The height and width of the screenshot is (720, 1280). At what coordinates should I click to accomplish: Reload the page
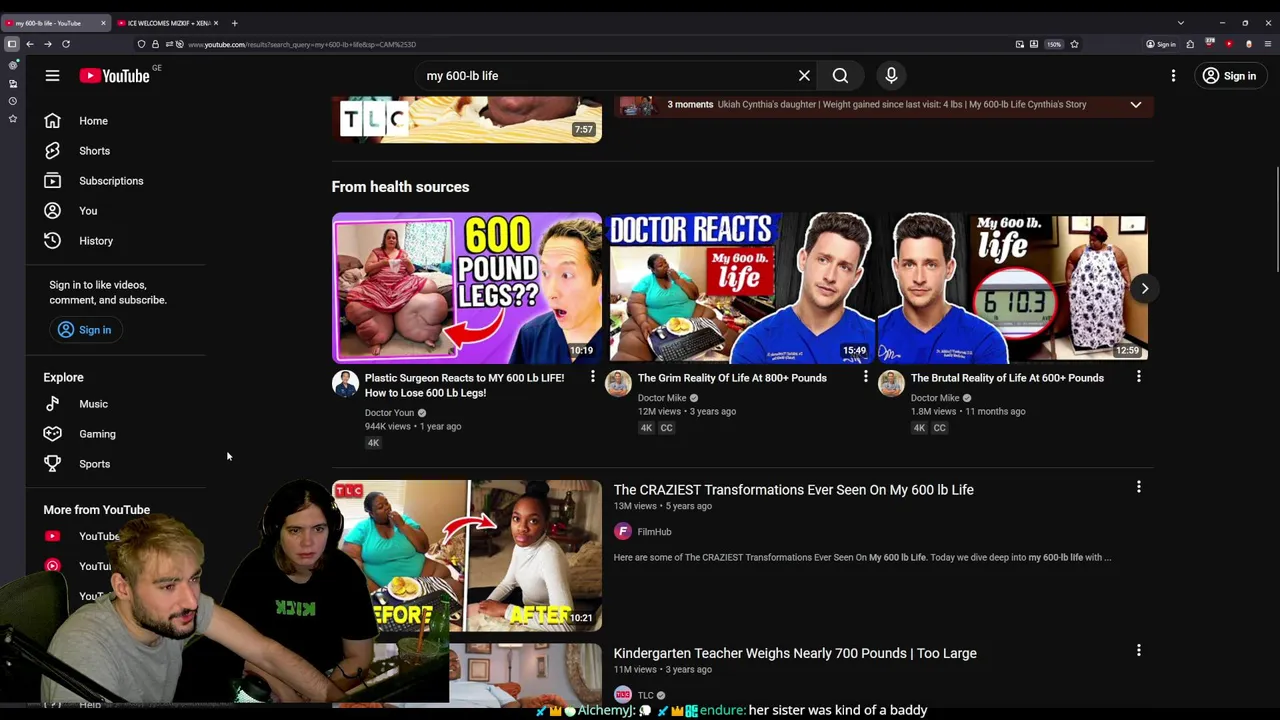tap(66, 44)
